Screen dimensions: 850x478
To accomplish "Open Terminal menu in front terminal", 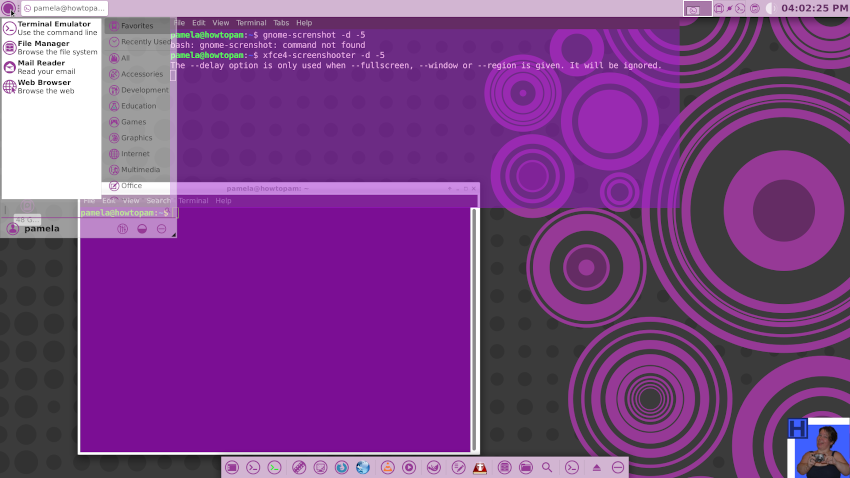I will coord(194,201).
